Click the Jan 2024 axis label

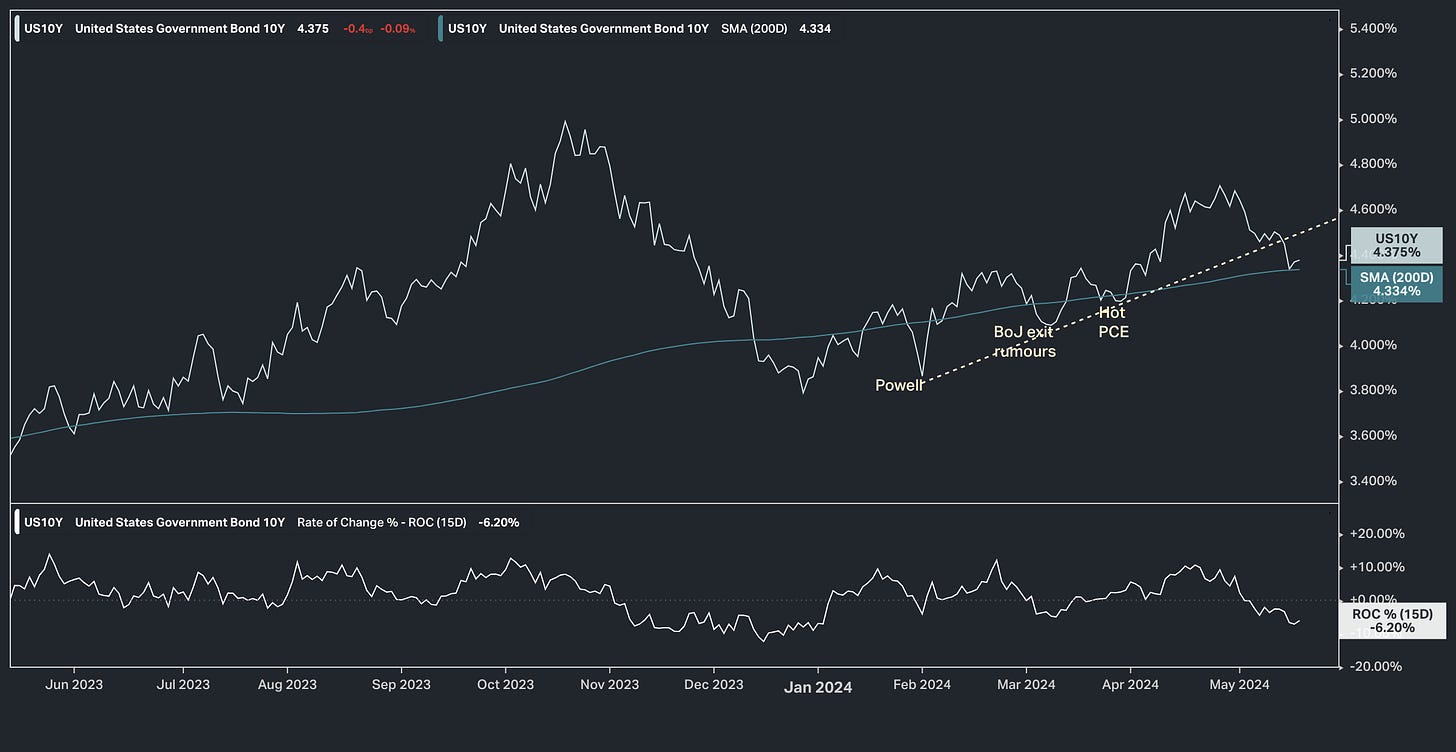(818, 687)
